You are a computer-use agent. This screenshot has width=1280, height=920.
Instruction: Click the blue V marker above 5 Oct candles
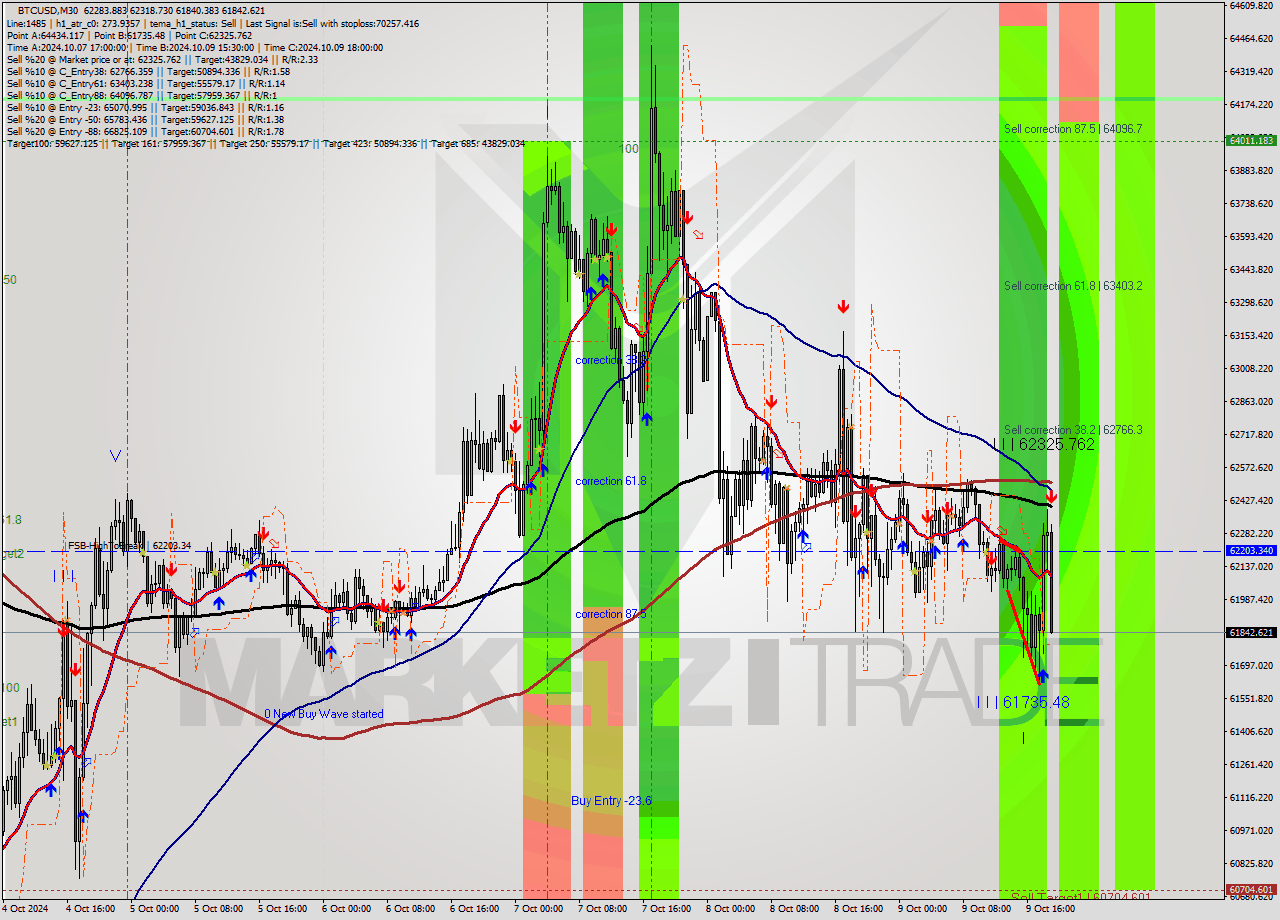115,456
